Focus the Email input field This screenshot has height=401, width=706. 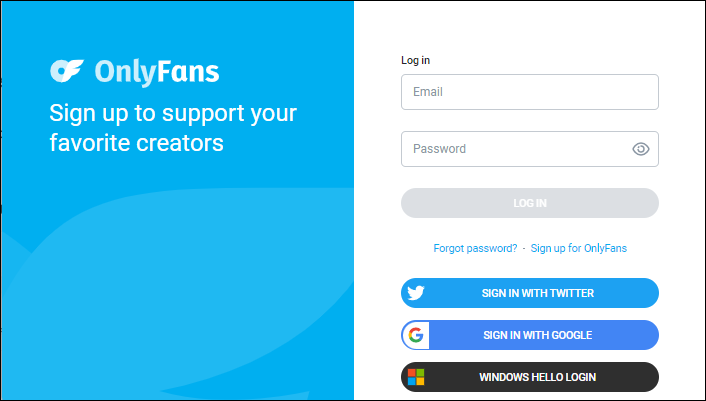point(530,92)
